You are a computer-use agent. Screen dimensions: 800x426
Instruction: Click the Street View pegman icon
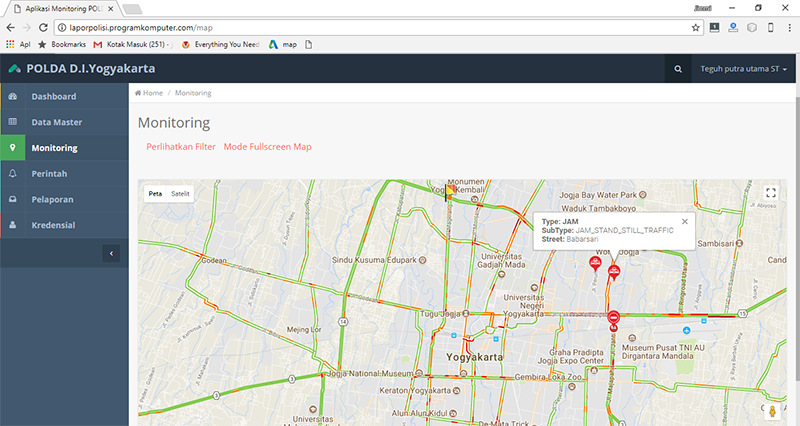coord(772,411)
